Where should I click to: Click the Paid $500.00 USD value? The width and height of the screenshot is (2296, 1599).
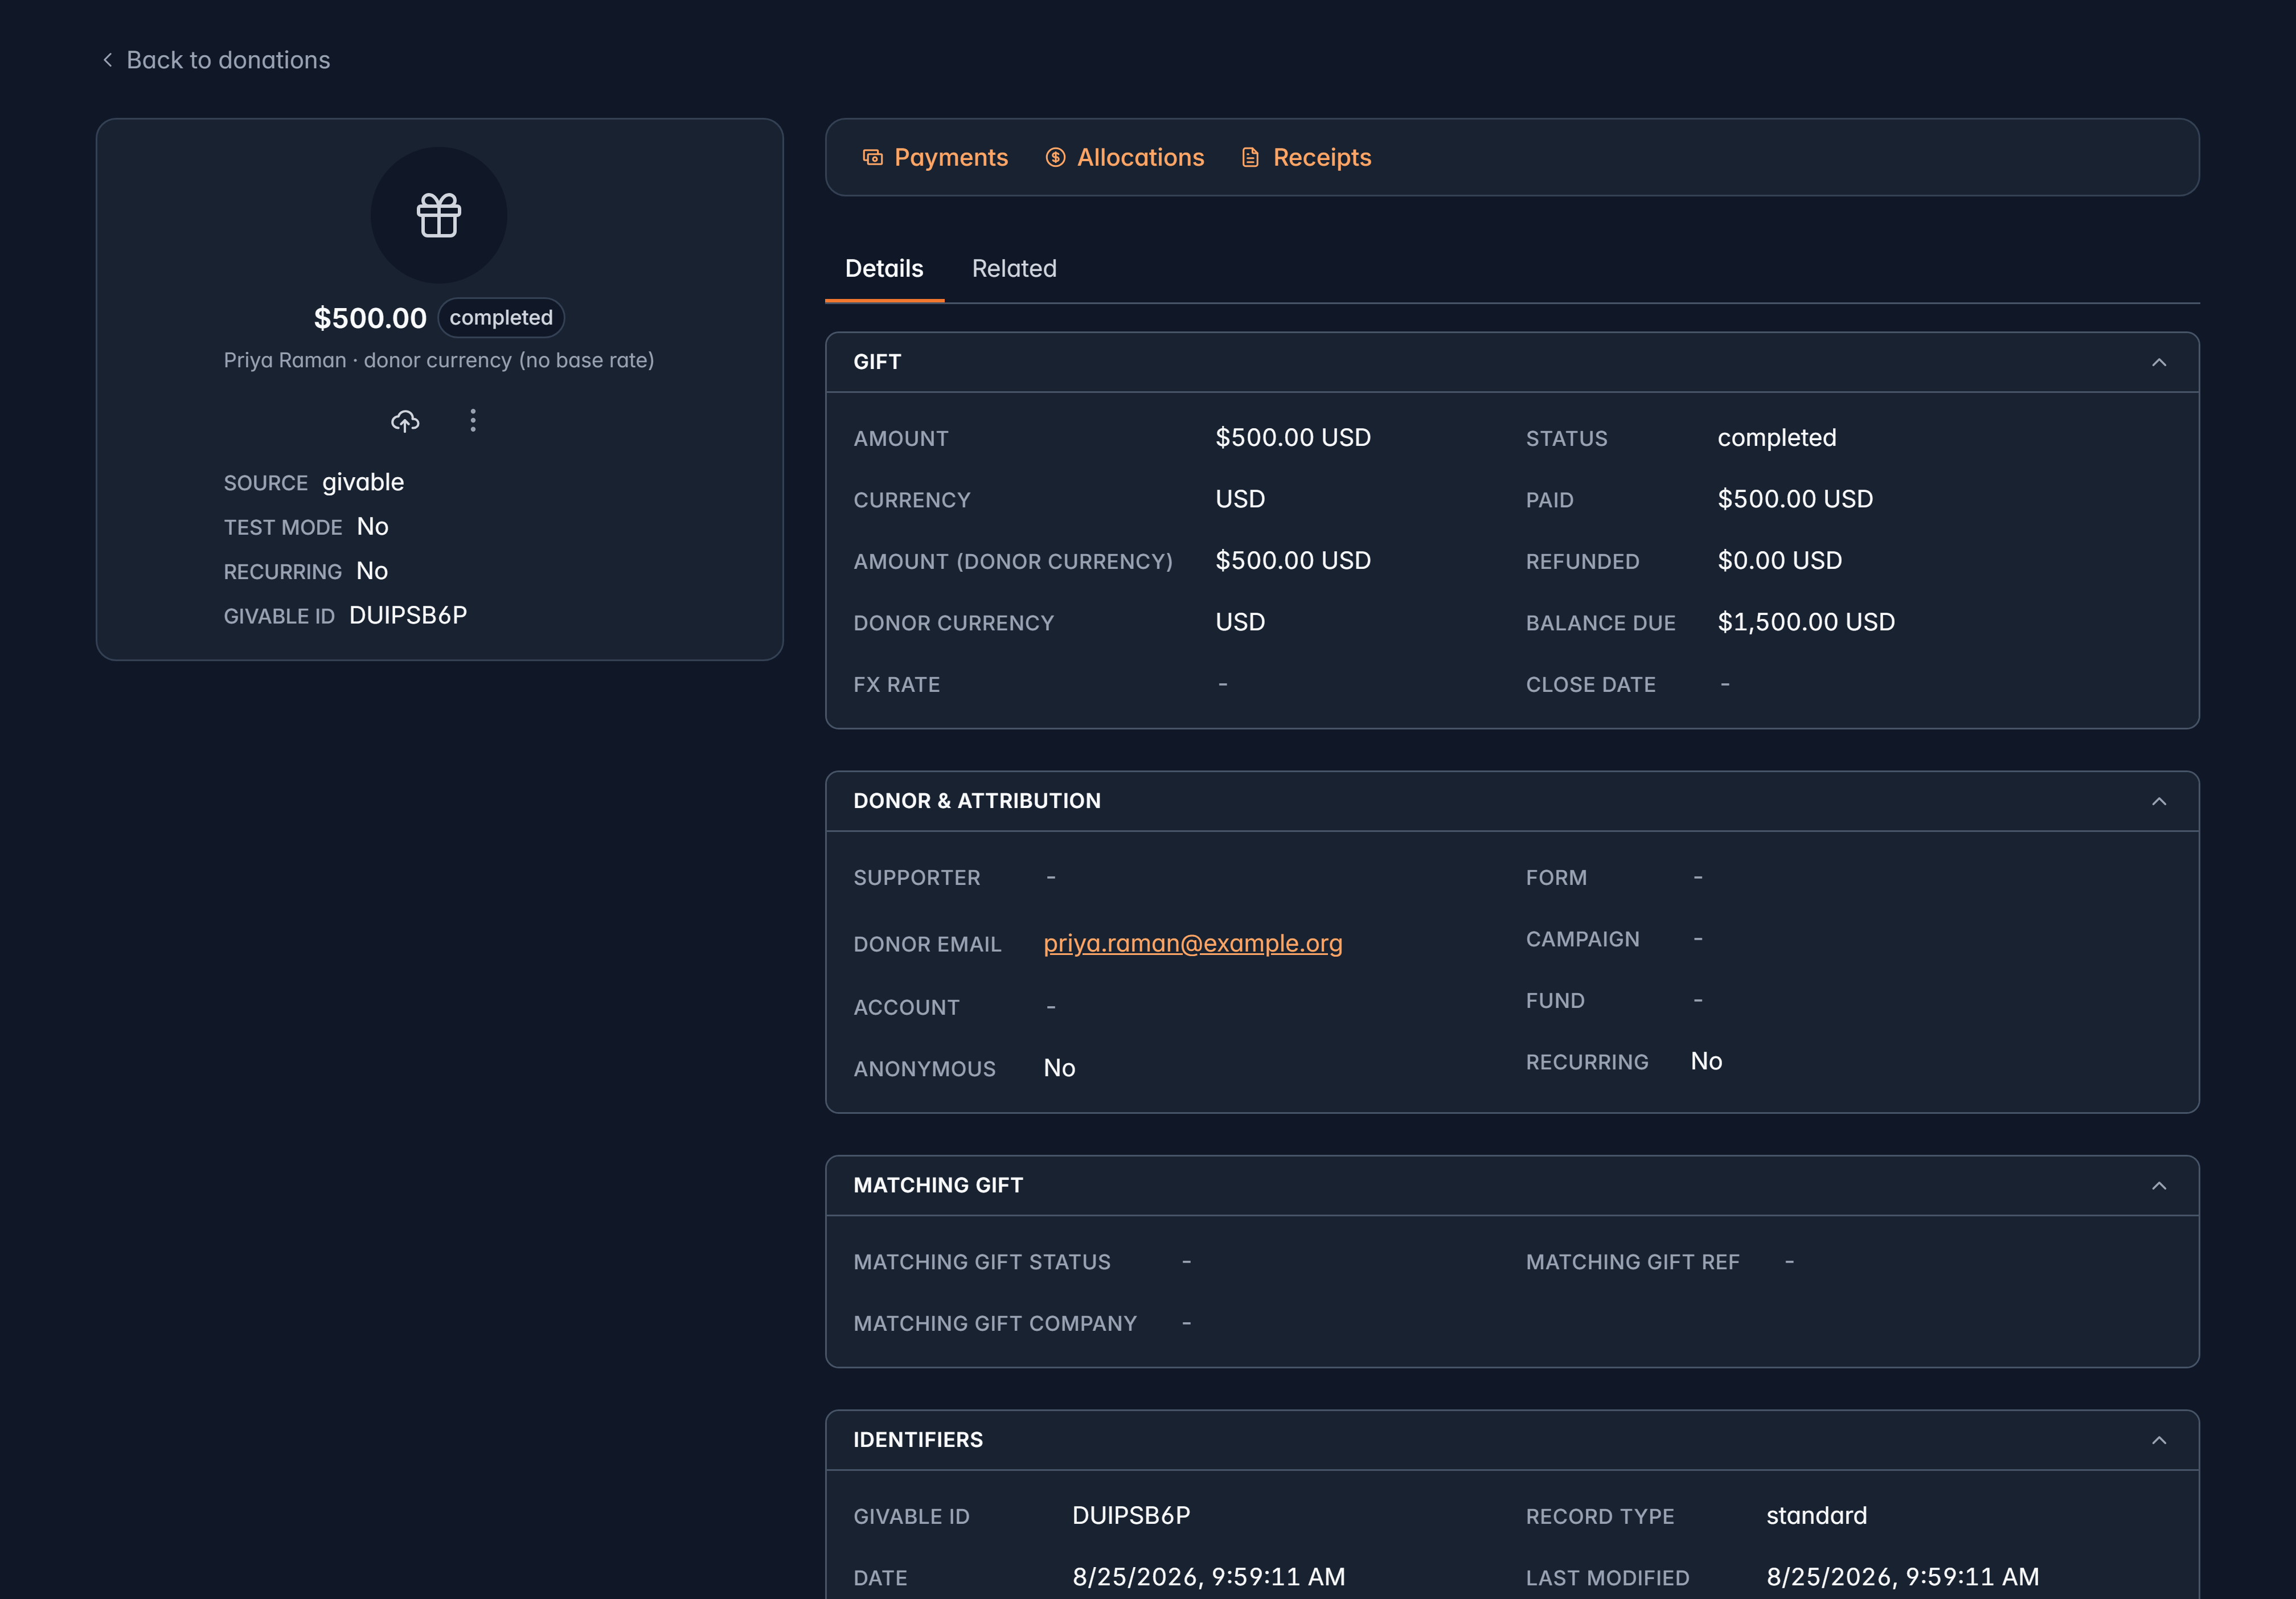coord(1795,500)
